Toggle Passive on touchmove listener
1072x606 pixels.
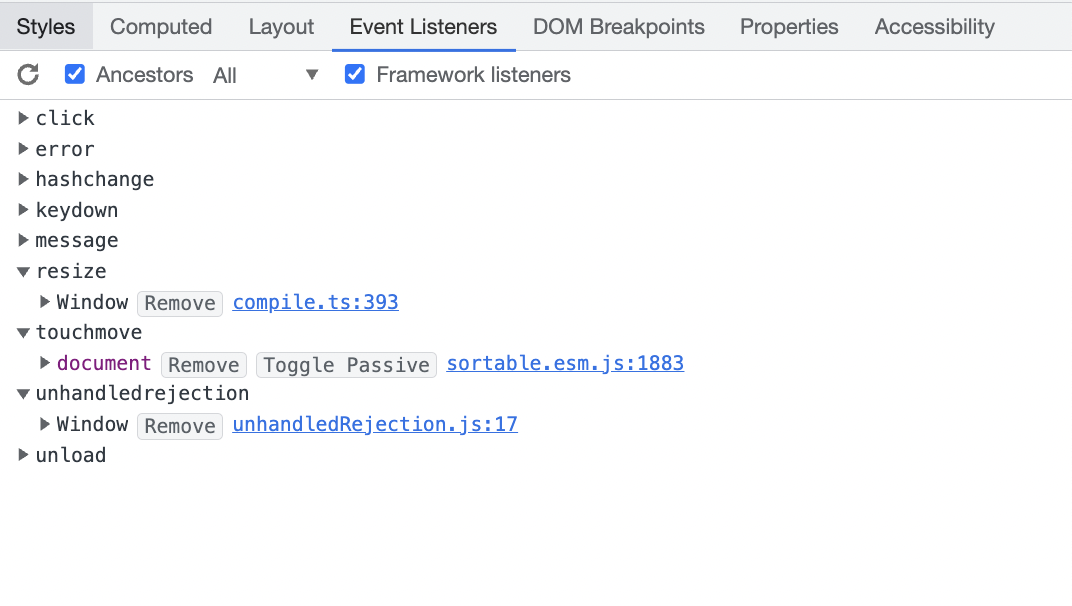(x=347, y=365)
